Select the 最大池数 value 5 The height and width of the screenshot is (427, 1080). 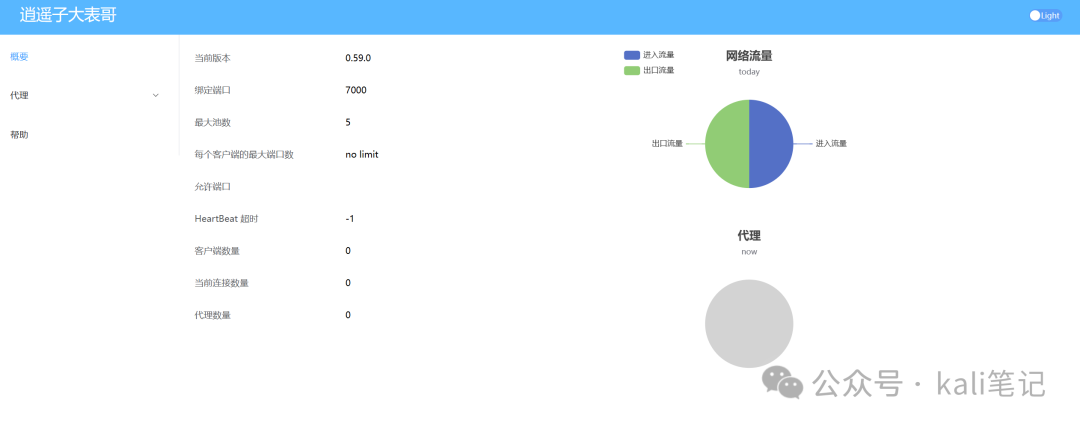(348, 122)
